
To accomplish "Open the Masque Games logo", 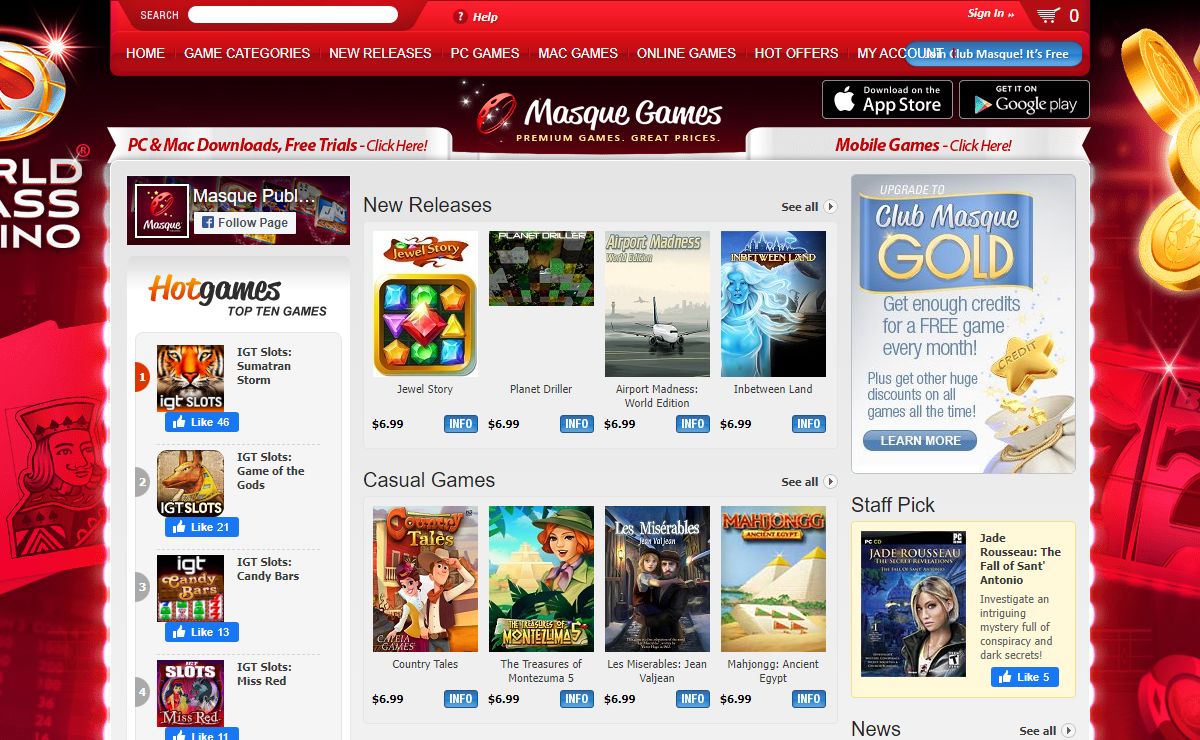I will point(600,118).
